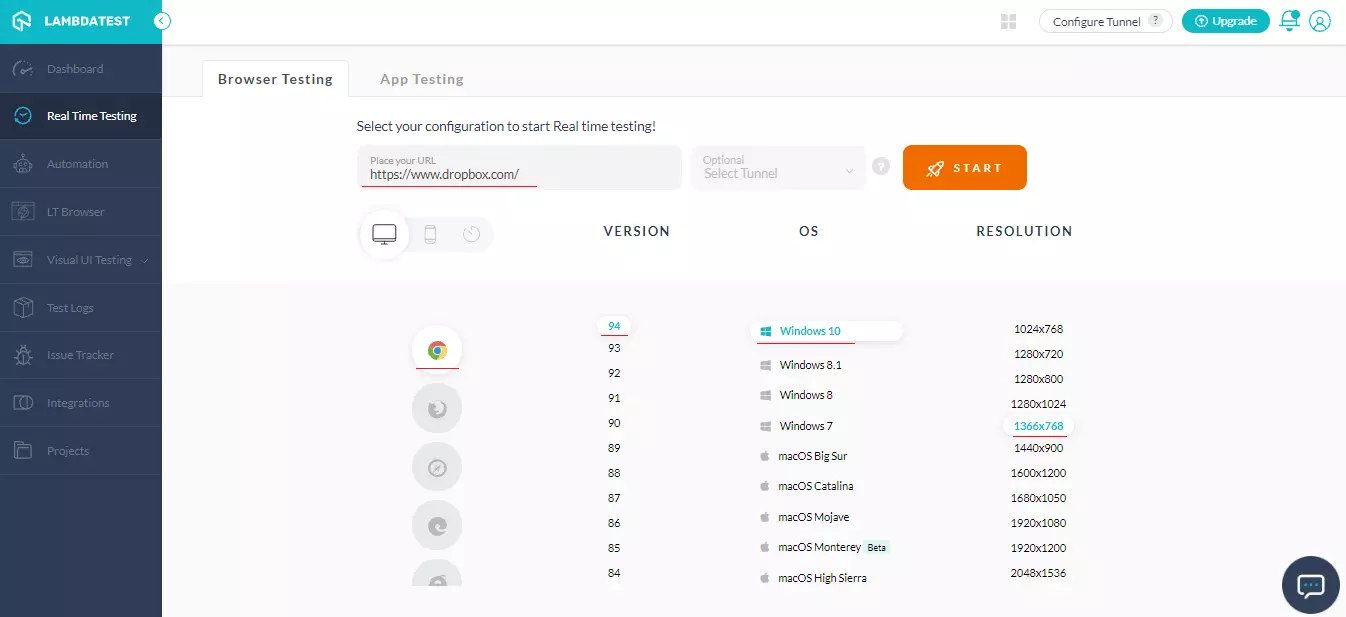This screenshot has width=1346, height=617.
Task: Collapse the left sidebar with arrow
Action: 162,21
